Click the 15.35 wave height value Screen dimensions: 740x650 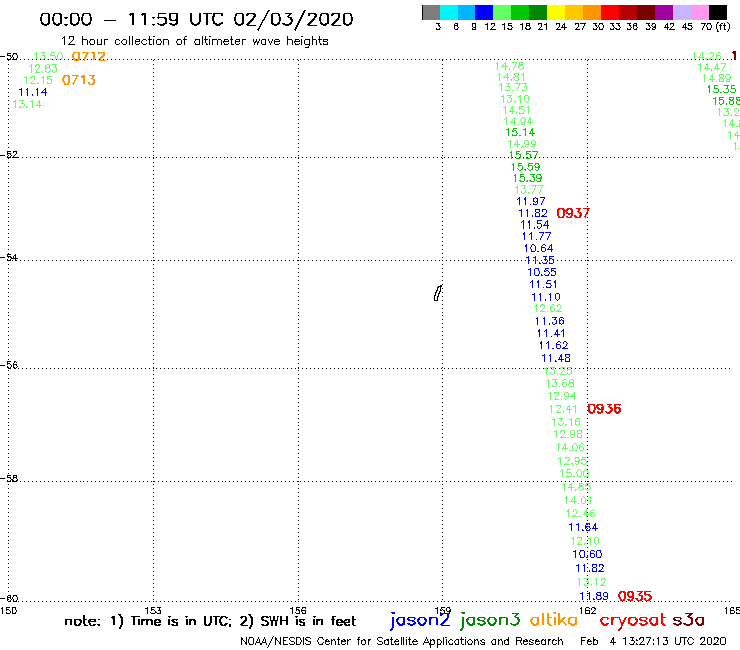tap(722, 90)
